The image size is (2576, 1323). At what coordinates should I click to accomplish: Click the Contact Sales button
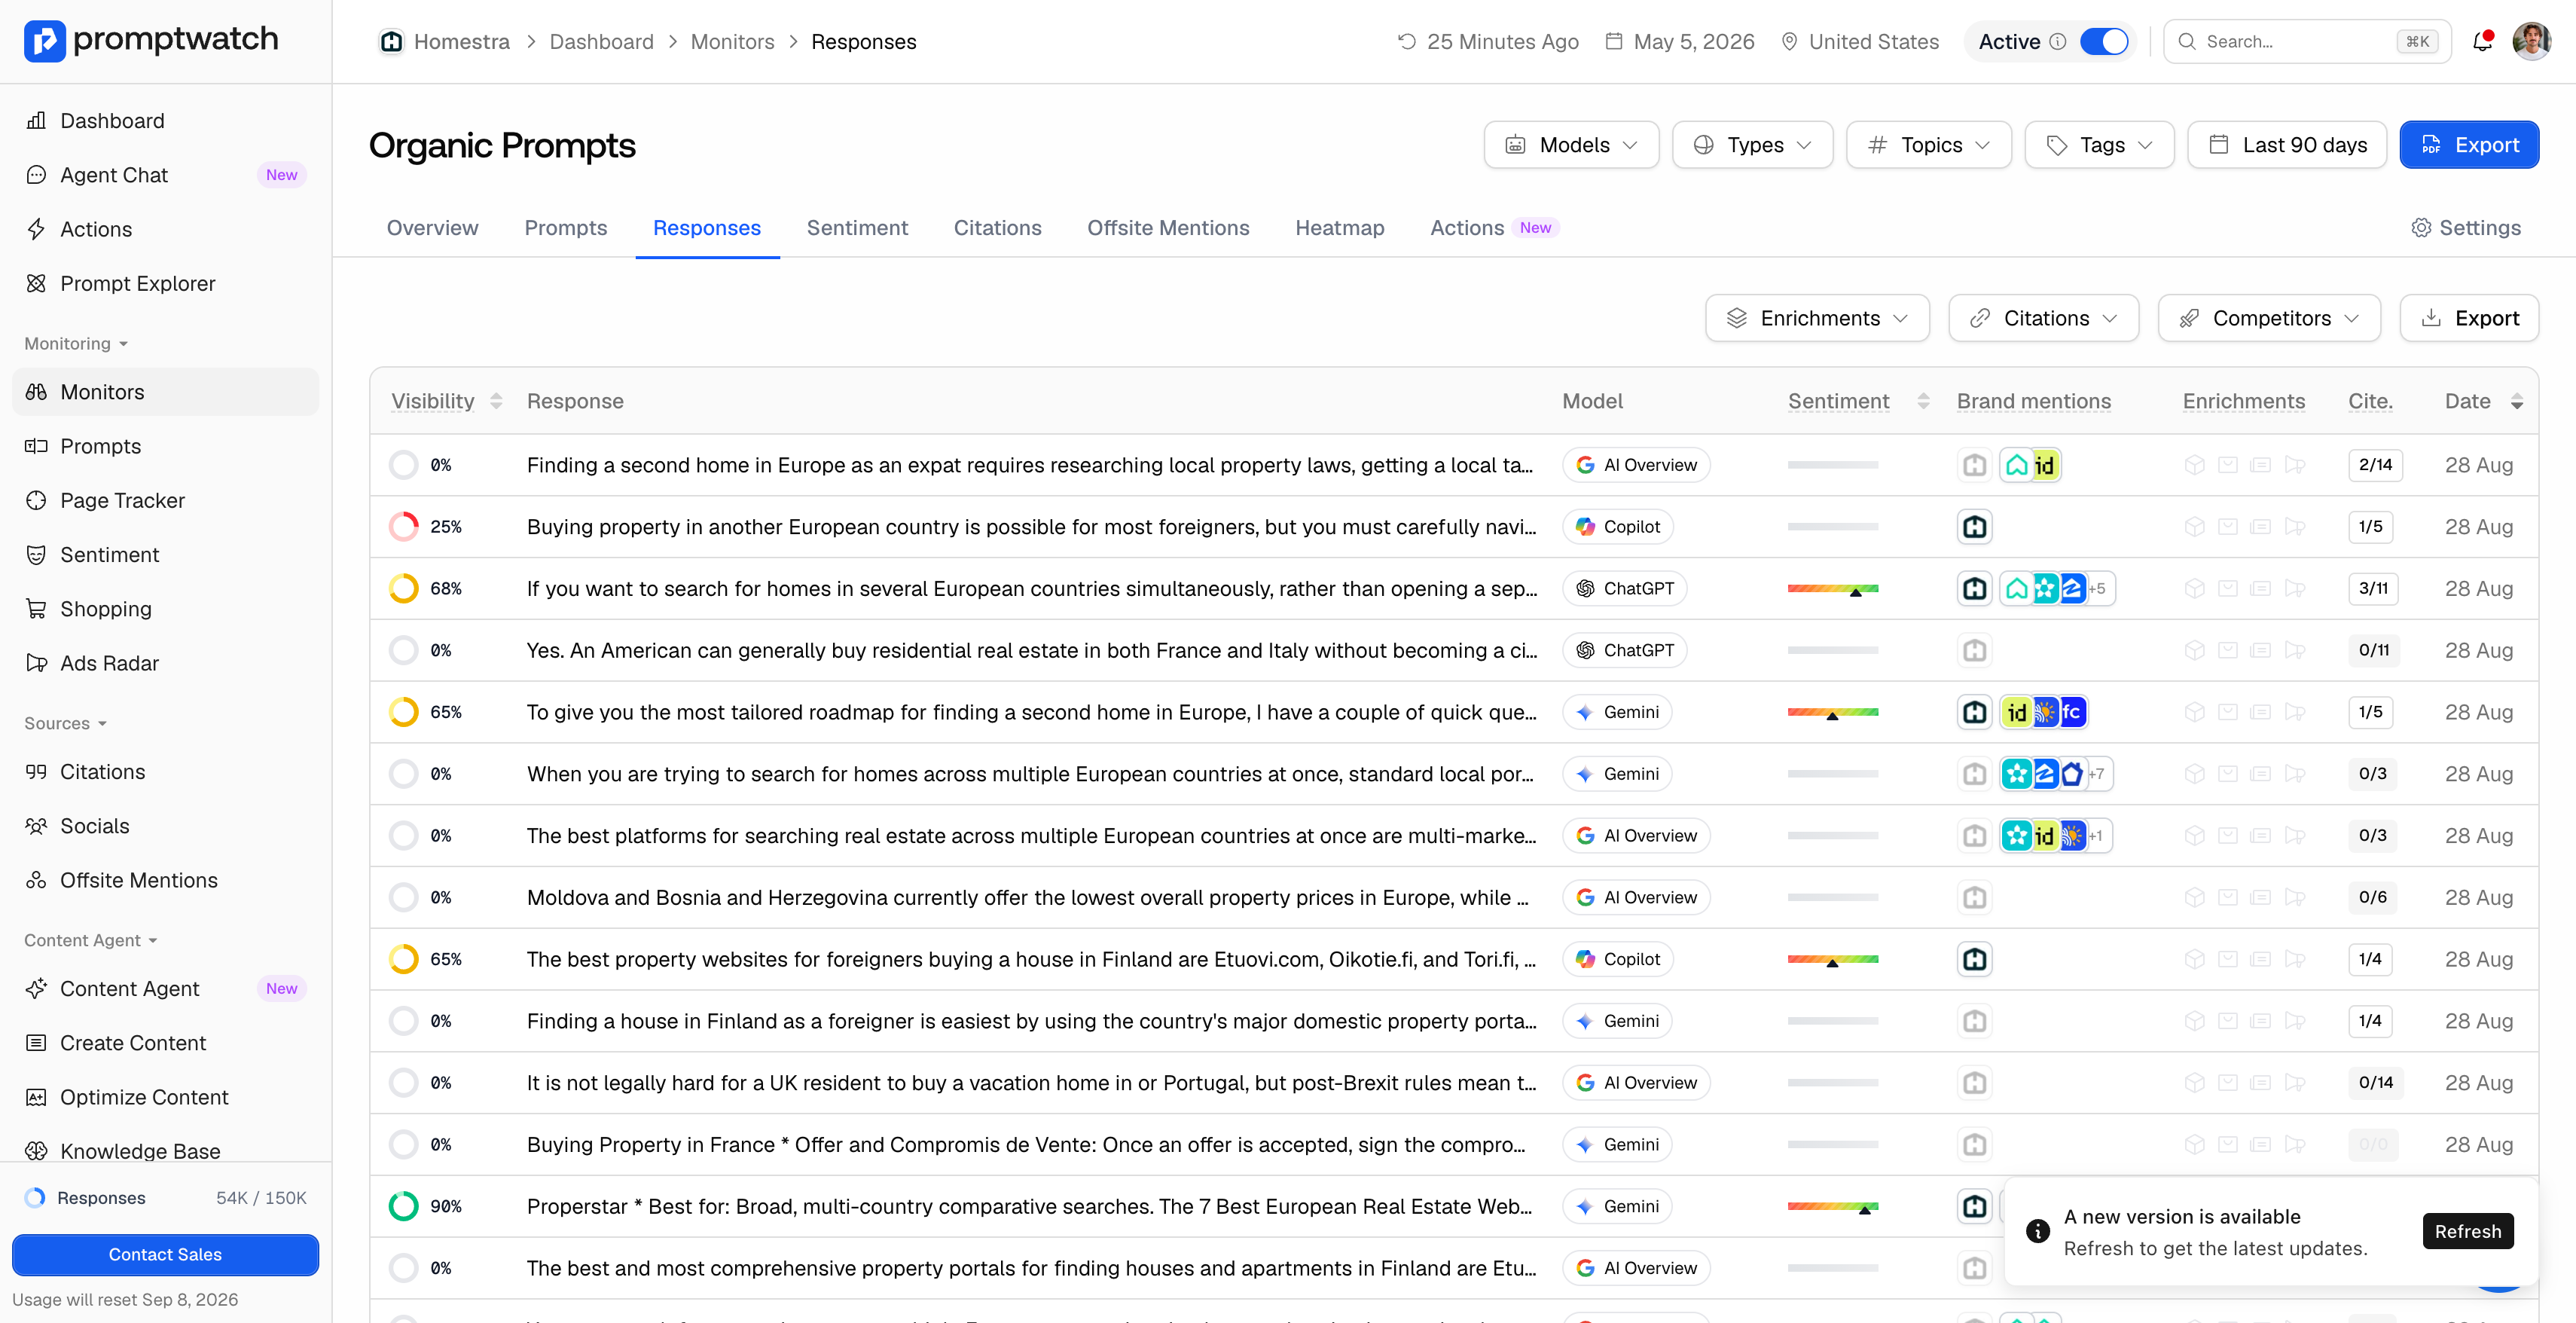165,1254
